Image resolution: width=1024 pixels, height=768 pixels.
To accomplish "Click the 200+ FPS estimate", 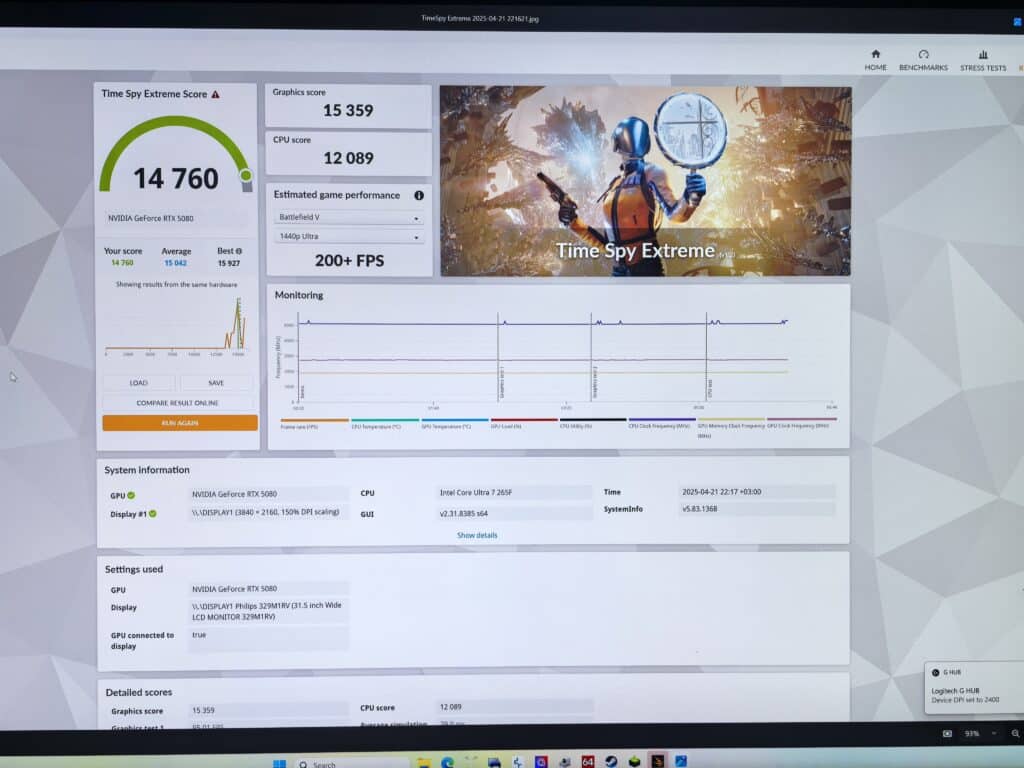I will pyautogui.click(x=349, y=261).
